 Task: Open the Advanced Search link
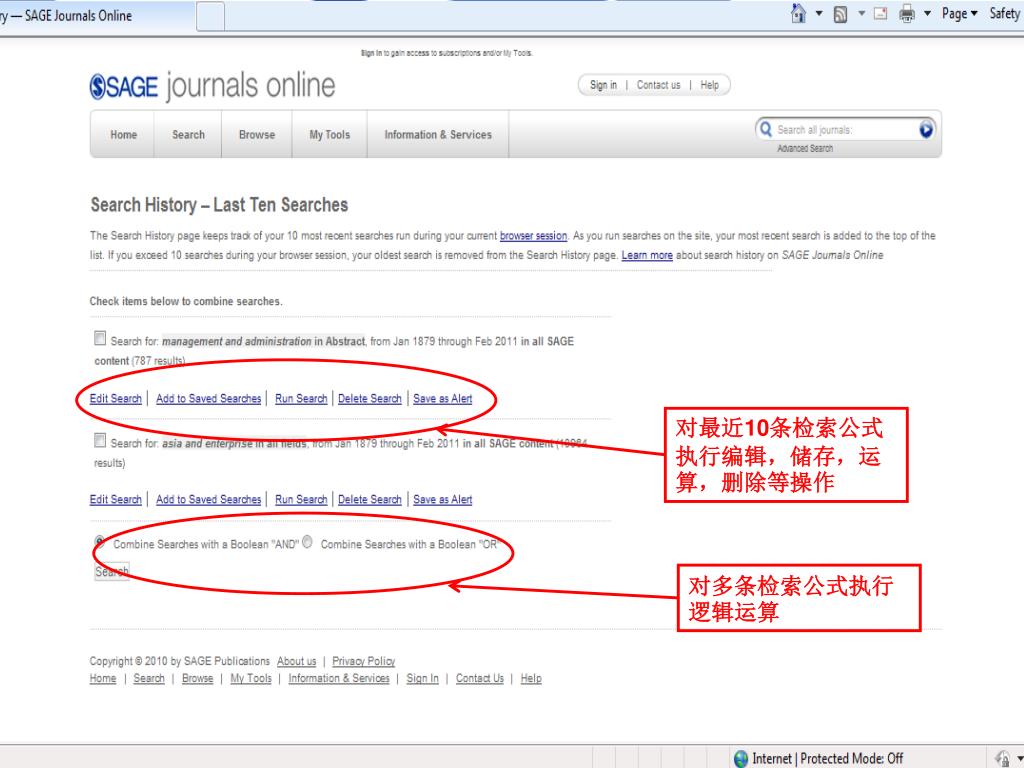point(805,148)
